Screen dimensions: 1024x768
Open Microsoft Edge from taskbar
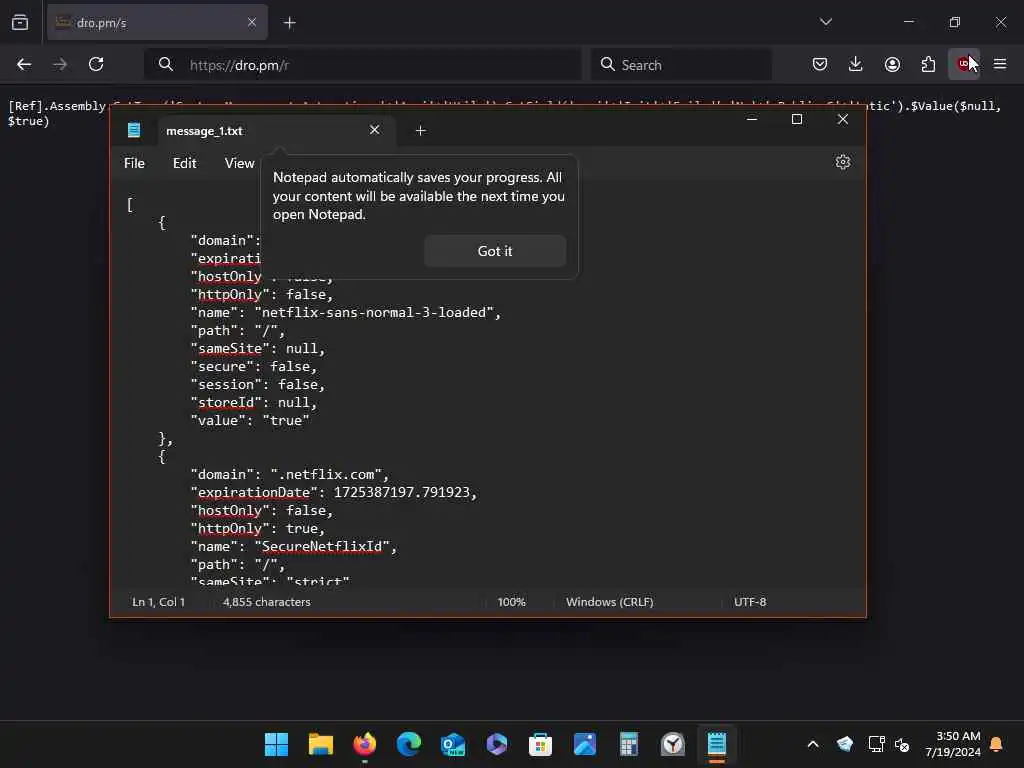(409, 744)
